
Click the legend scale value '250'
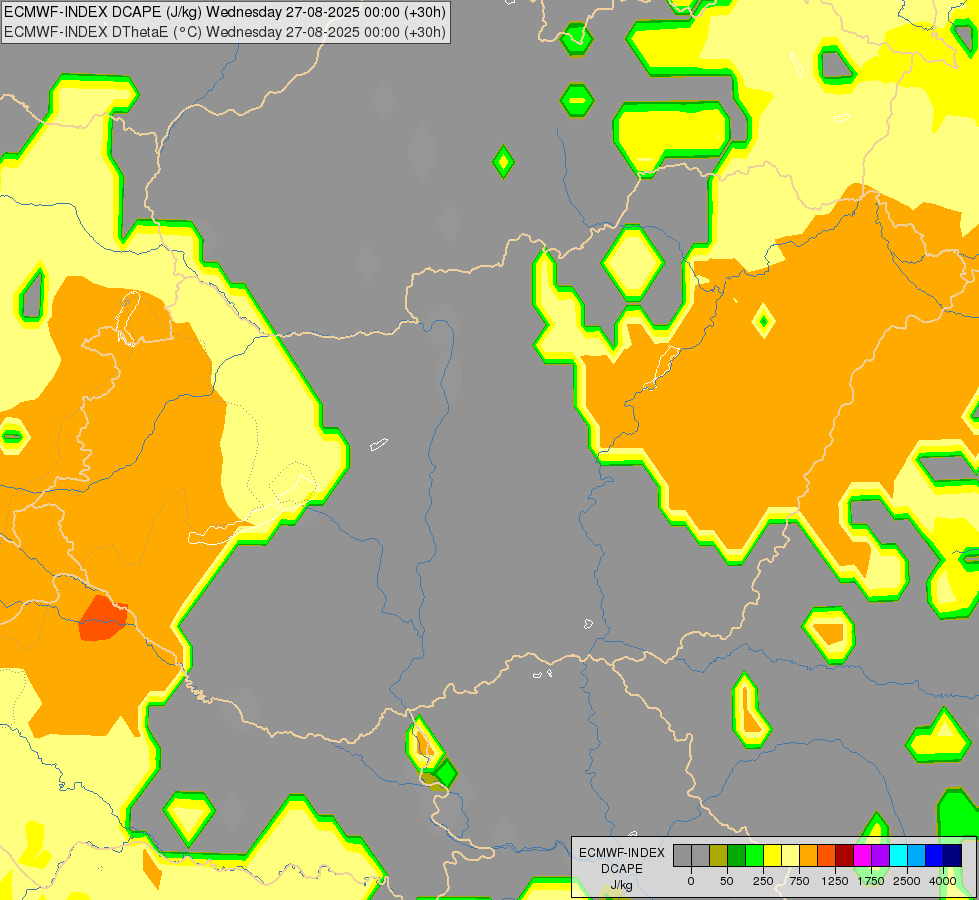point(763,881)
